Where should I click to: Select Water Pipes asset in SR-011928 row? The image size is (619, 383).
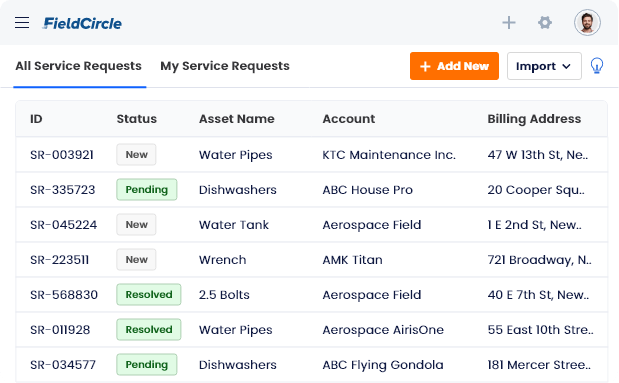pos(236,330)
